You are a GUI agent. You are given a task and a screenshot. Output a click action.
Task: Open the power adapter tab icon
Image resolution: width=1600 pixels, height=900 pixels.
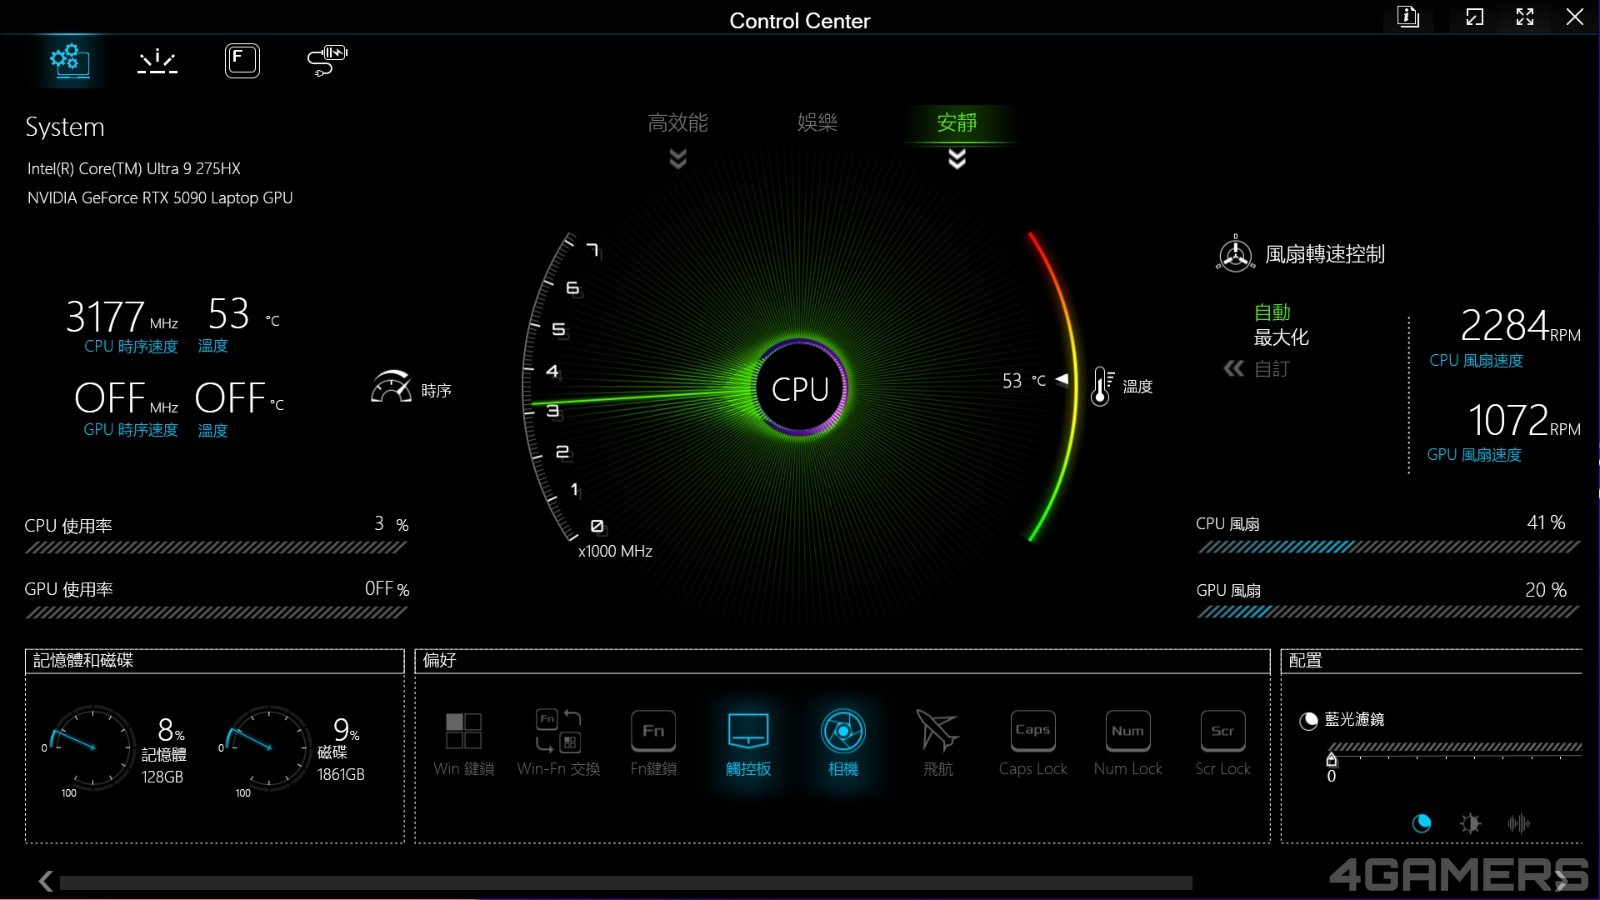click(x=327, y=60)
